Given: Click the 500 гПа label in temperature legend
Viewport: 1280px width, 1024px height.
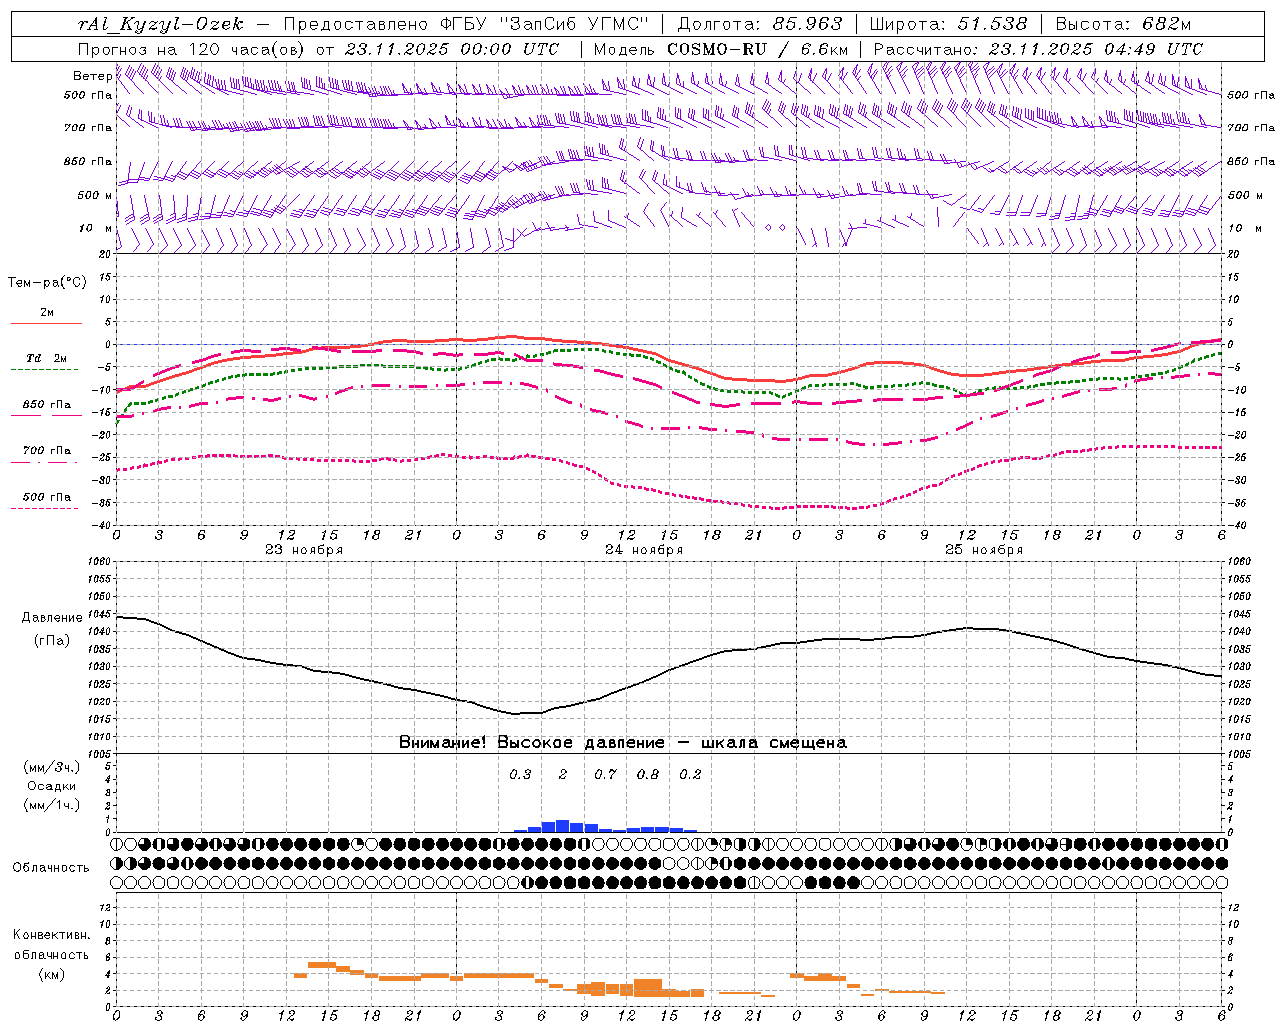Looking at the screenshot, I should coord(46,497).
